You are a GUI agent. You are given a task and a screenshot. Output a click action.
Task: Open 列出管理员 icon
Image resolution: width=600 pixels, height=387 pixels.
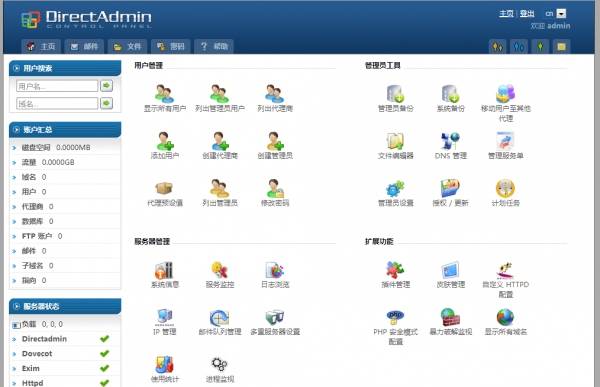[x=220, y=188]
